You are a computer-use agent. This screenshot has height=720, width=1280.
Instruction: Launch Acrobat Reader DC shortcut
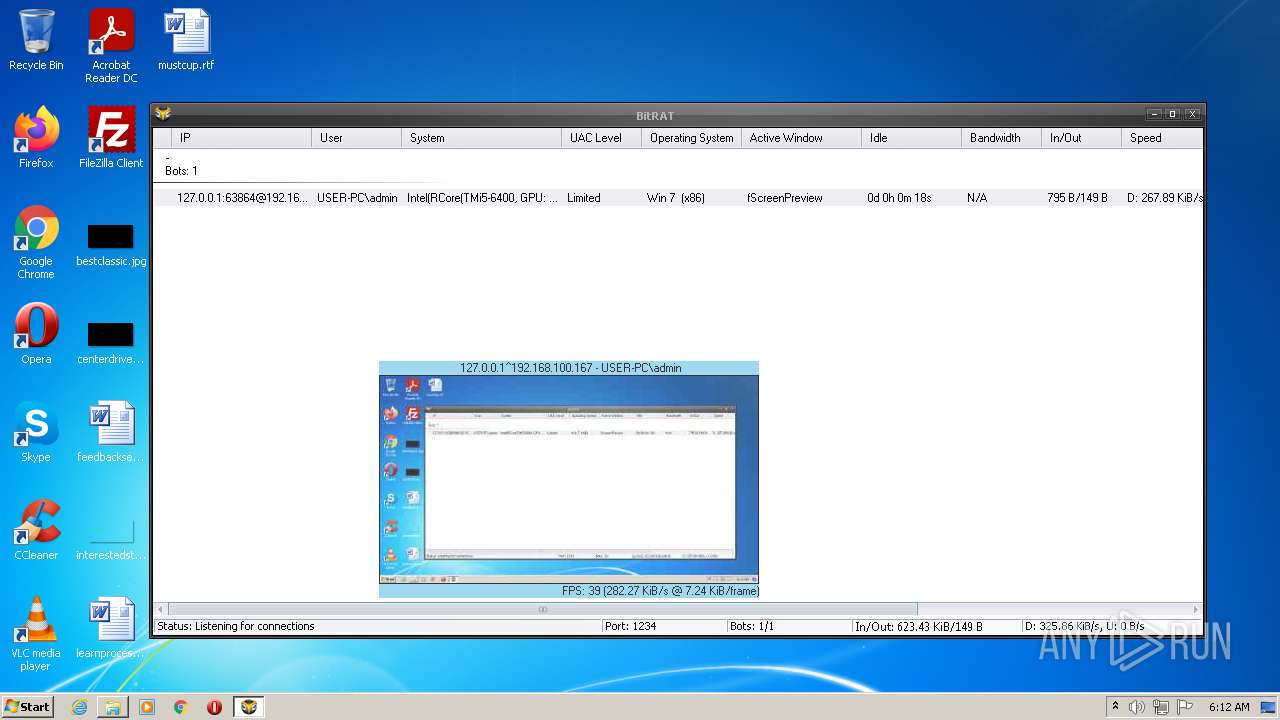pyautogui.click(x=111, y=46)
